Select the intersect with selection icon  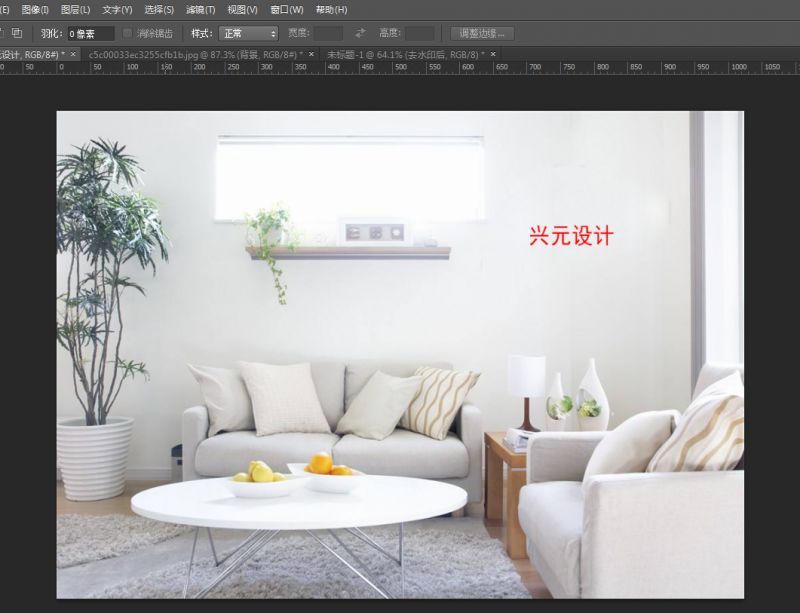pos(17,33)
